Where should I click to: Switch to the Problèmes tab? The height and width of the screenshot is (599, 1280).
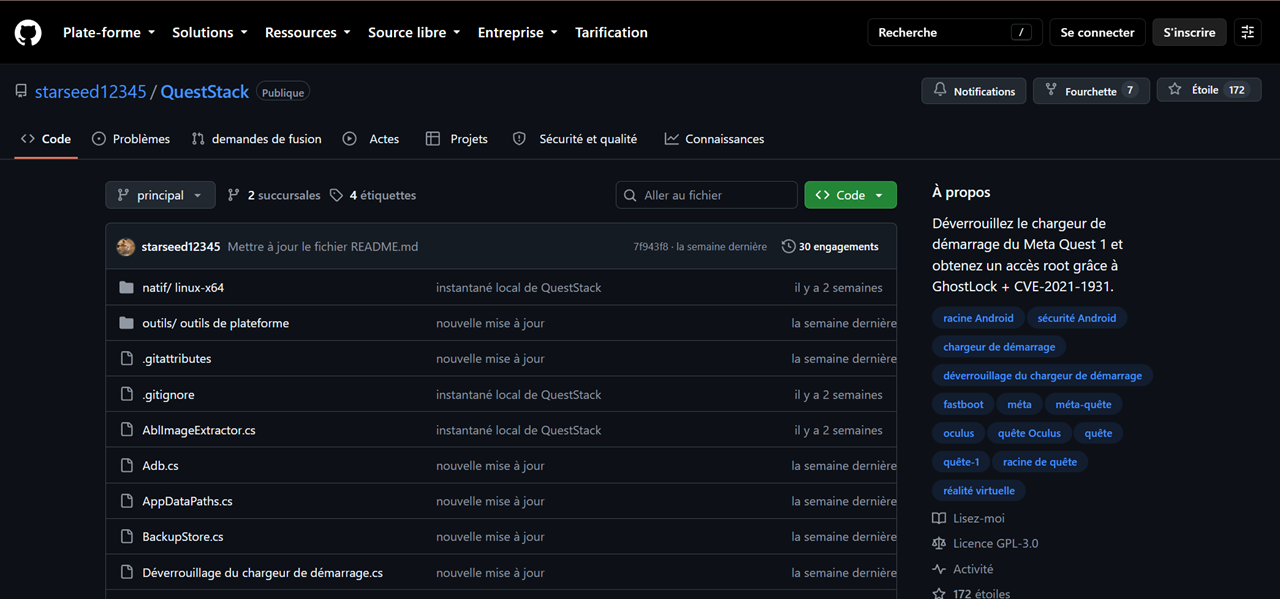[x=131, y=139]
